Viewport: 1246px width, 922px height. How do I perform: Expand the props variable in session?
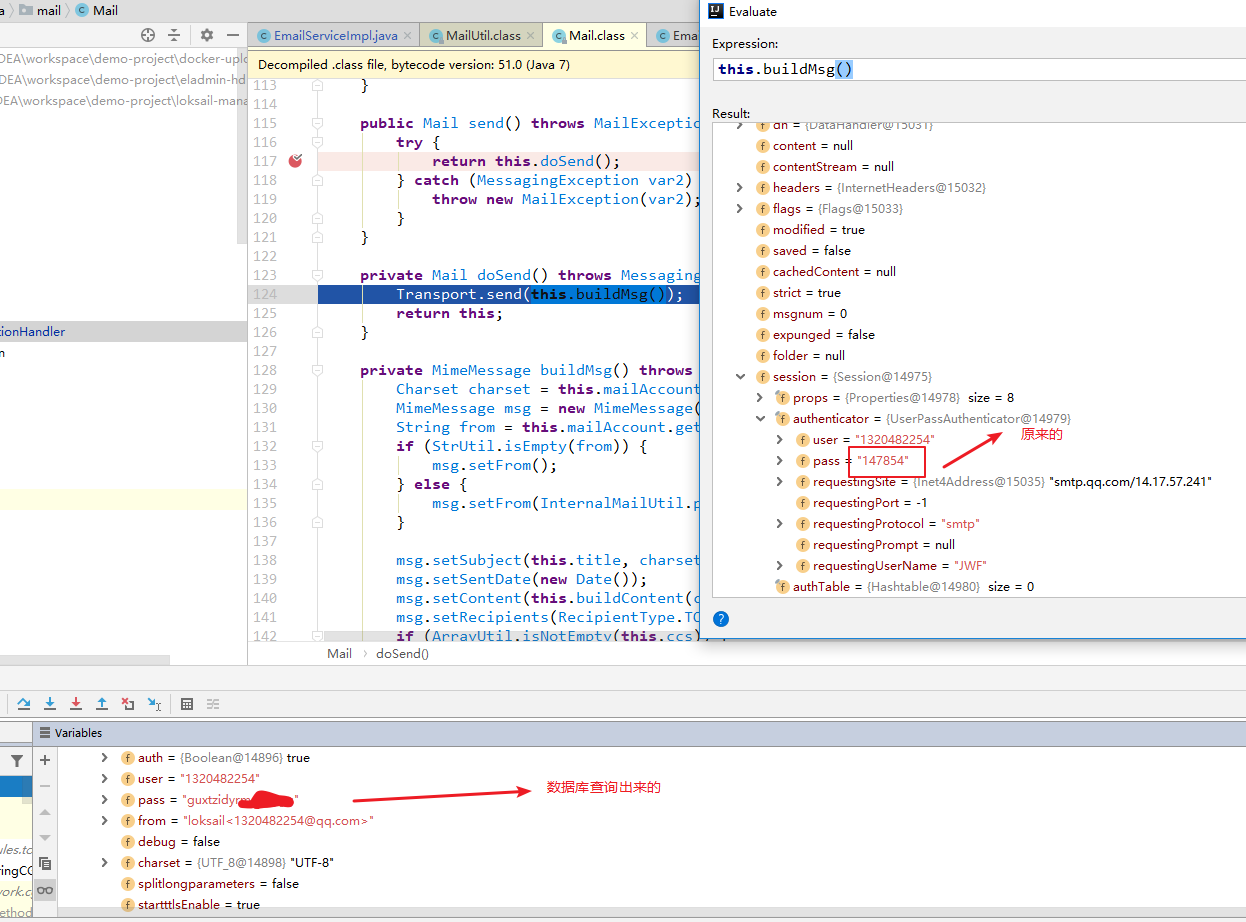(759, 397)
